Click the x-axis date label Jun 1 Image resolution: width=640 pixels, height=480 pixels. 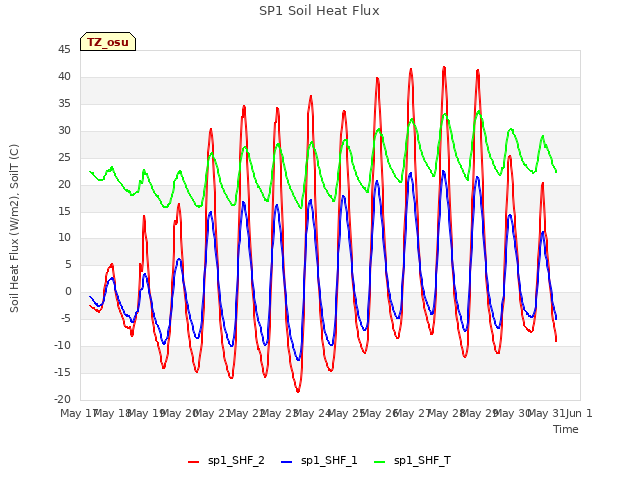click(579, 413)
